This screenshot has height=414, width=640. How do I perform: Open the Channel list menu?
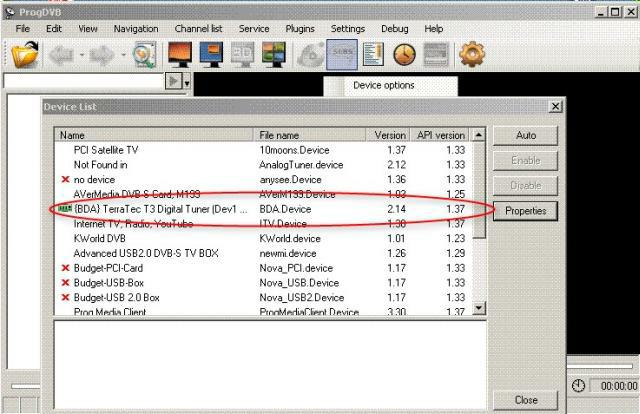[x=197, y=29]
